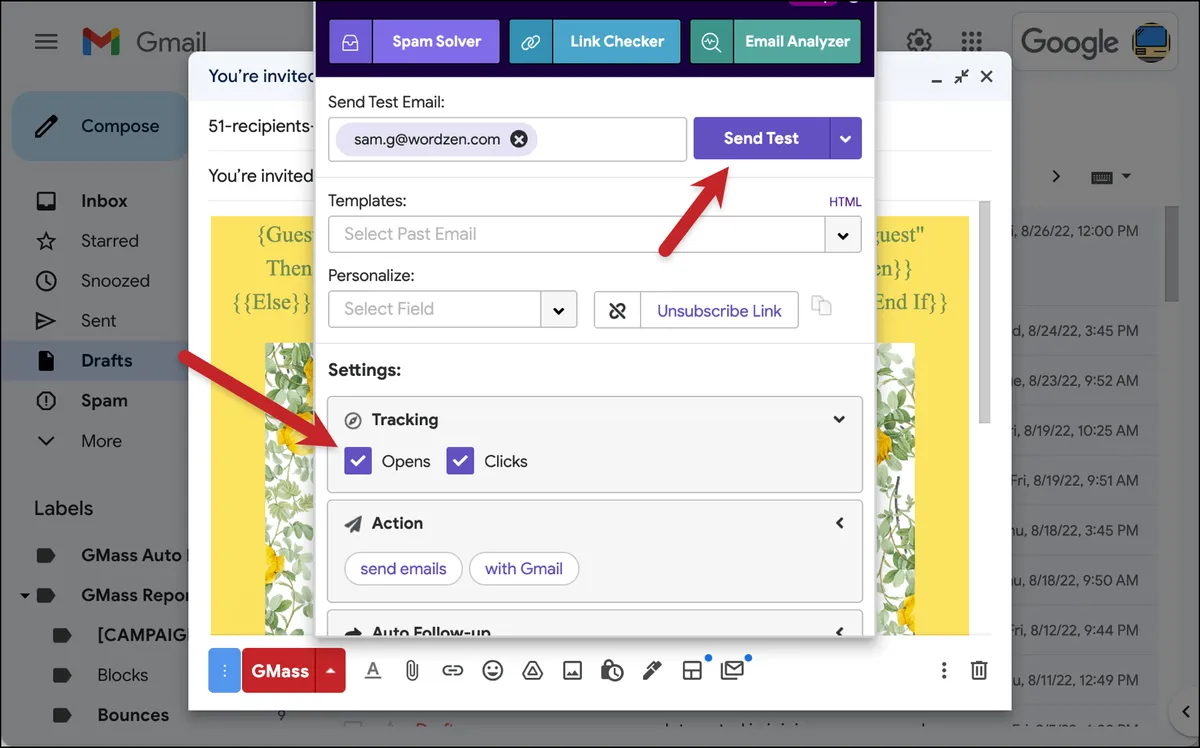Open Send Test dropdown arrow
Screen dimensions: 1200x748
coord(846,139)
